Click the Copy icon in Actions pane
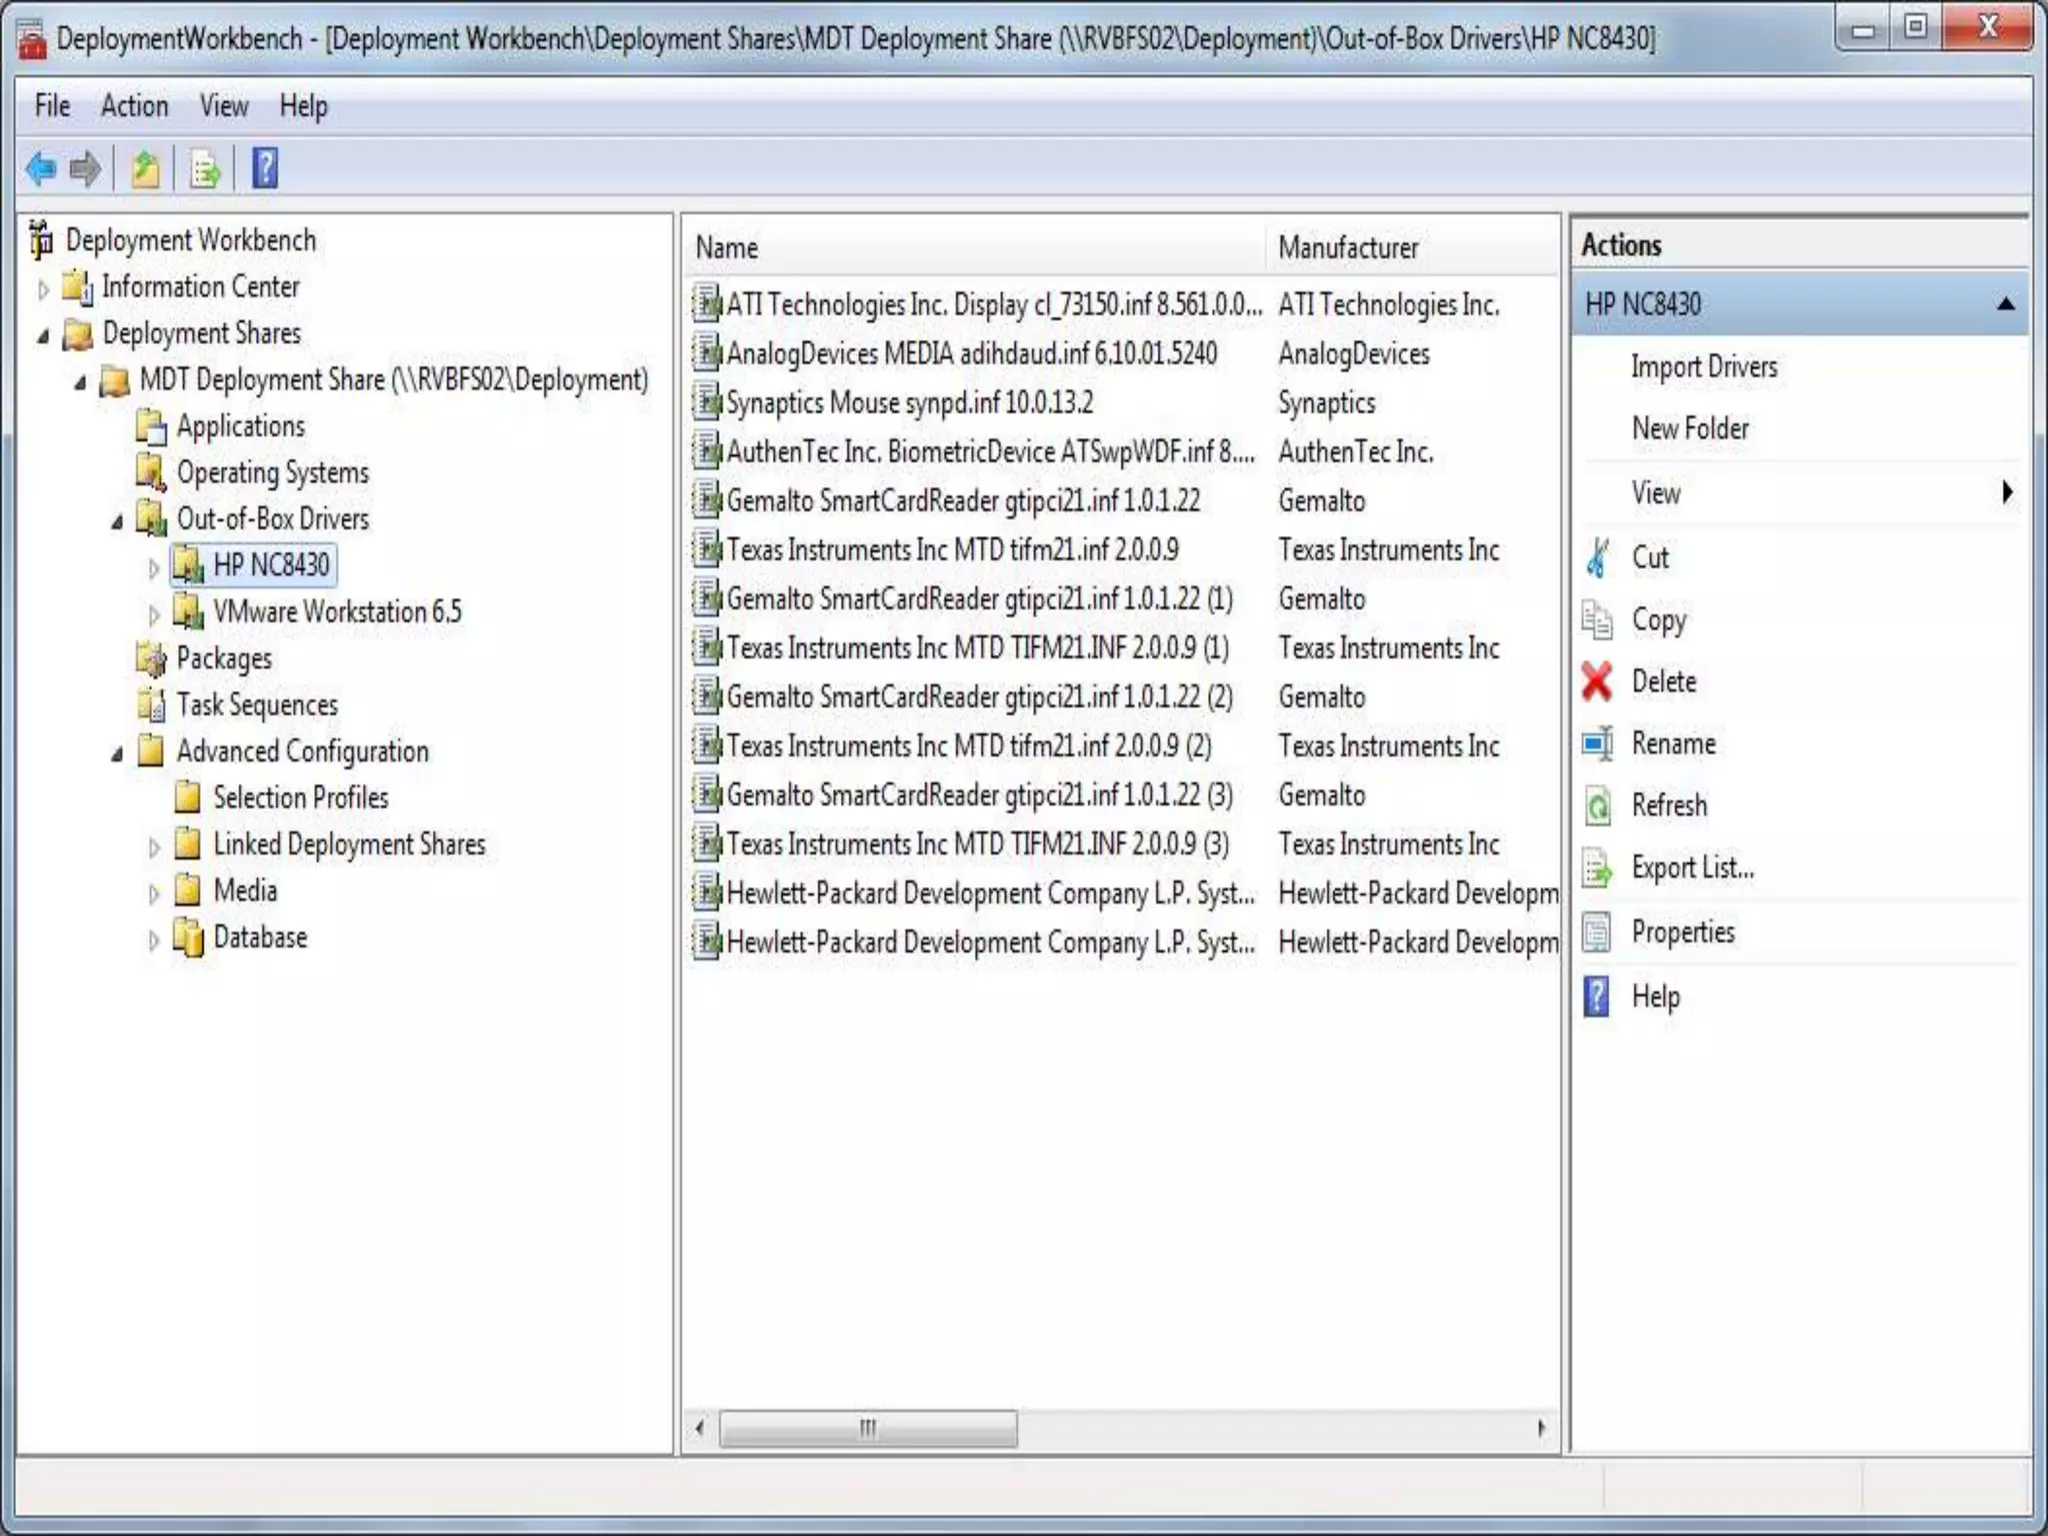 [x=1598, y=620]
